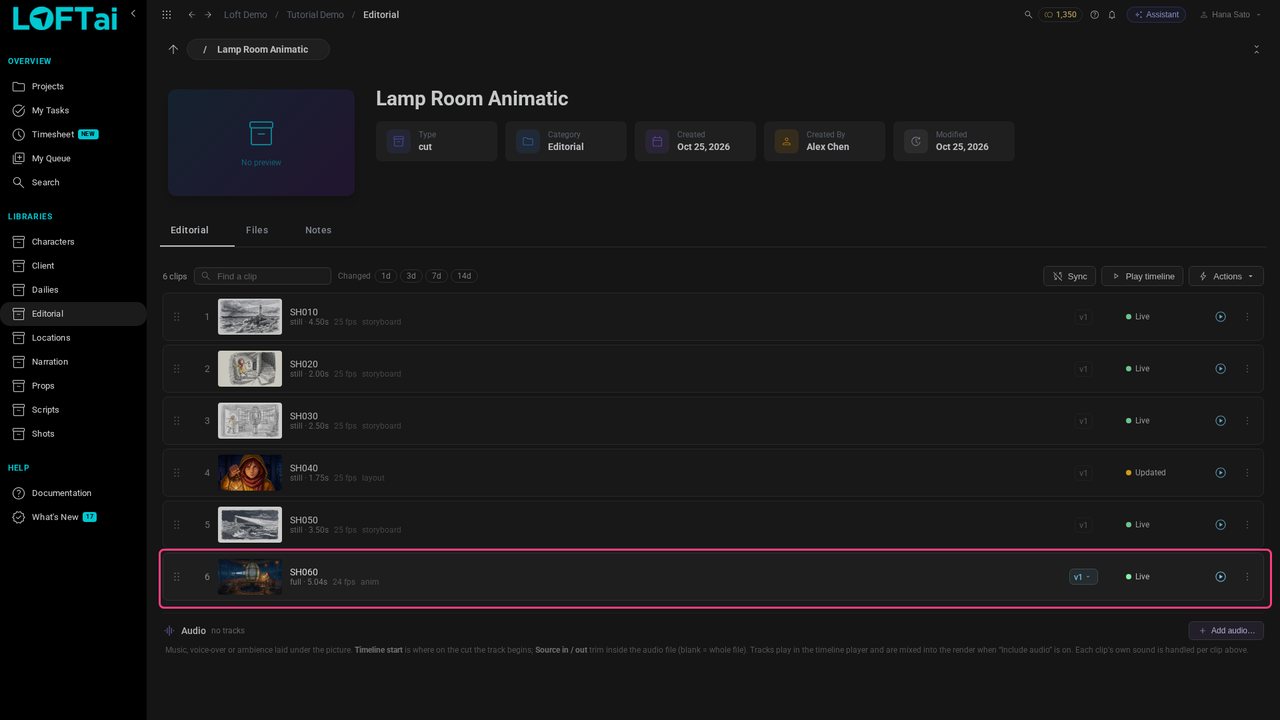1280x720 pixels.
Task: Collapse the left sidebar
Action: 133,14
